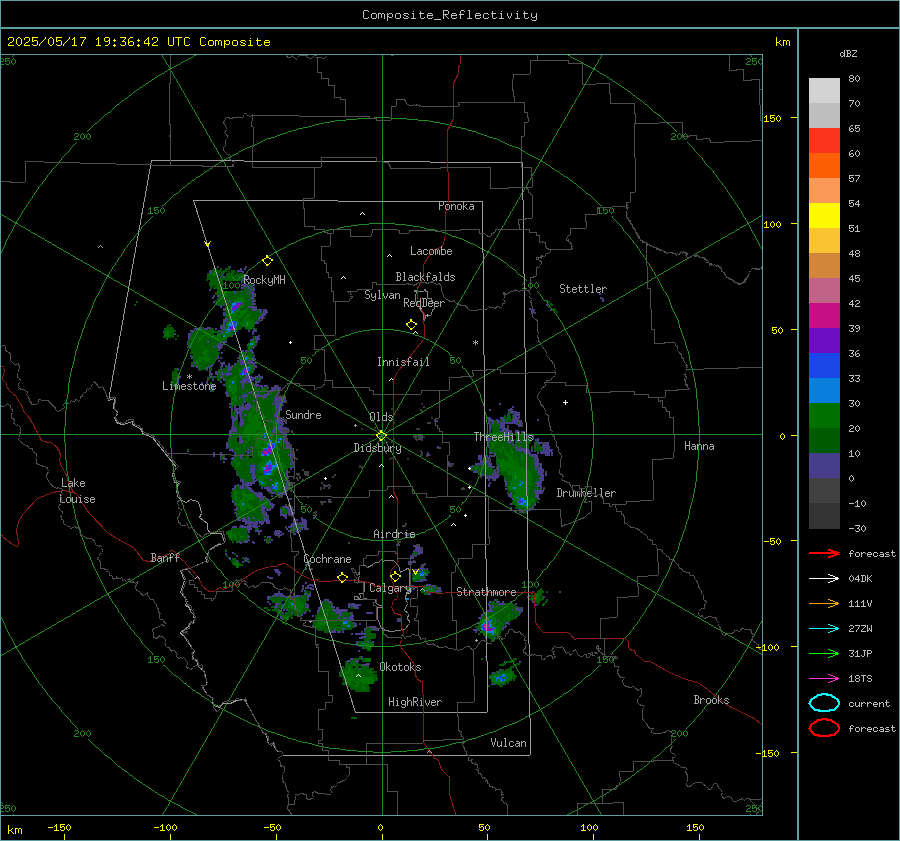This screenshot has width=900, height=841.
Task: Click the yellow diamond marker below RedDeer
Action: point(411,325)
